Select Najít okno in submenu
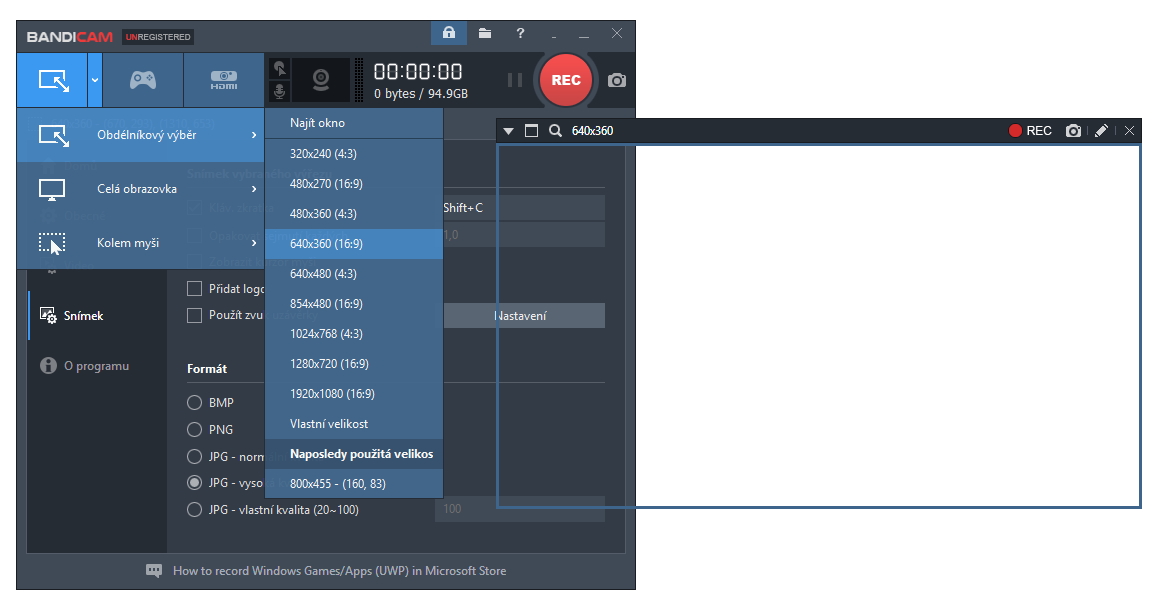The image size is (1175, 606). (x=354, y=123)
